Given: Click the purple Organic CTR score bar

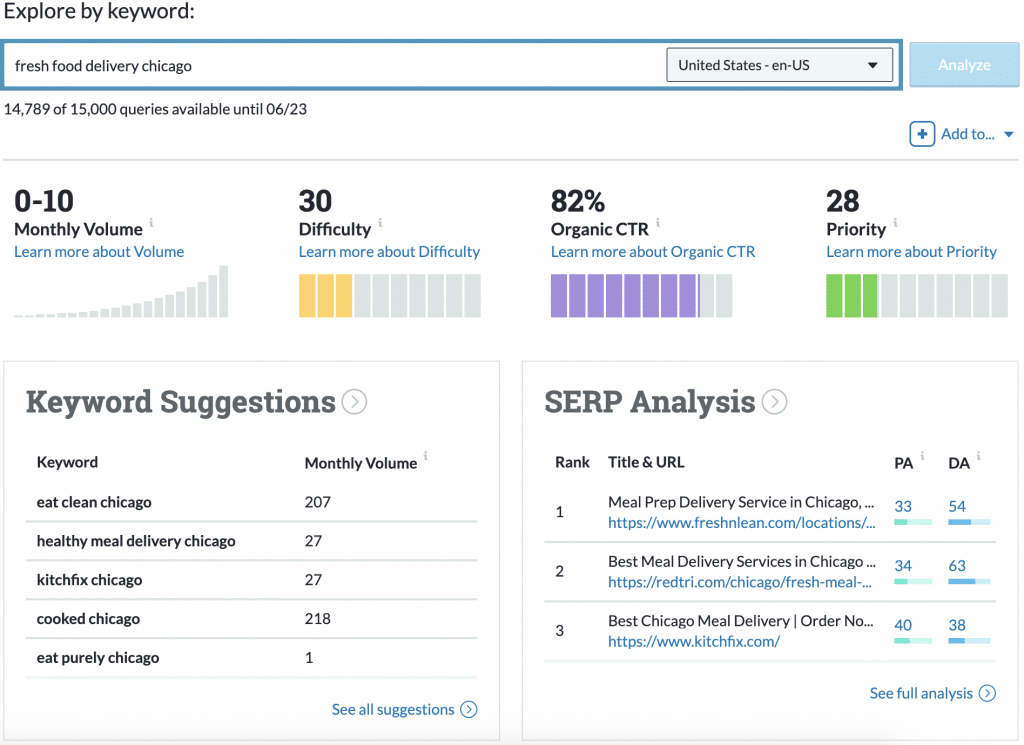Looking at the screenshot, I should pyautogui.click(x=641, y=296).
